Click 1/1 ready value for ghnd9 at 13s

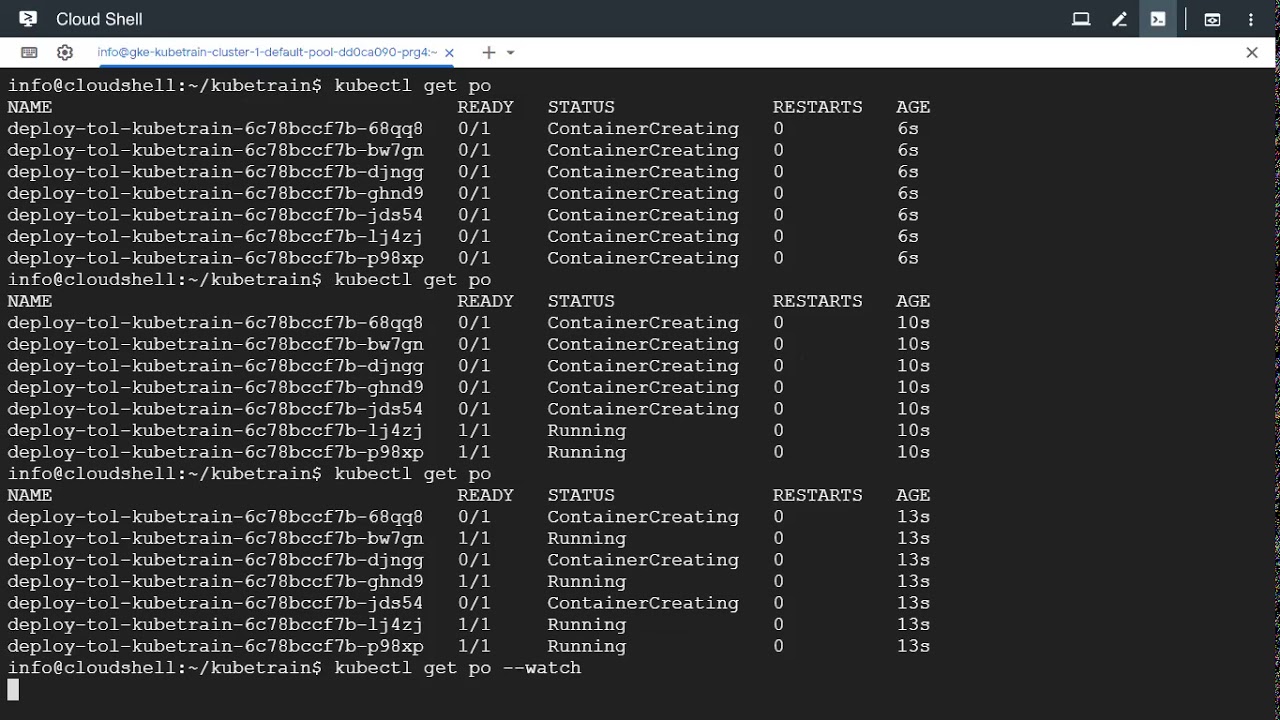click(x=474, y=581)
